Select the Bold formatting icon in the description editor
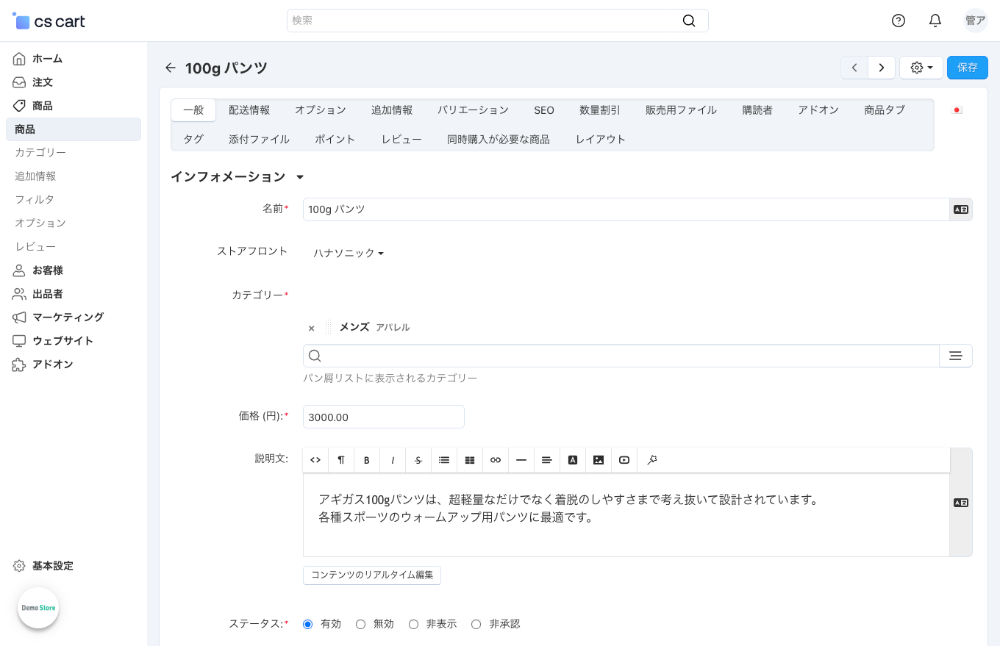The height and width of the screenshot is (646, 1000). (367, 460)
